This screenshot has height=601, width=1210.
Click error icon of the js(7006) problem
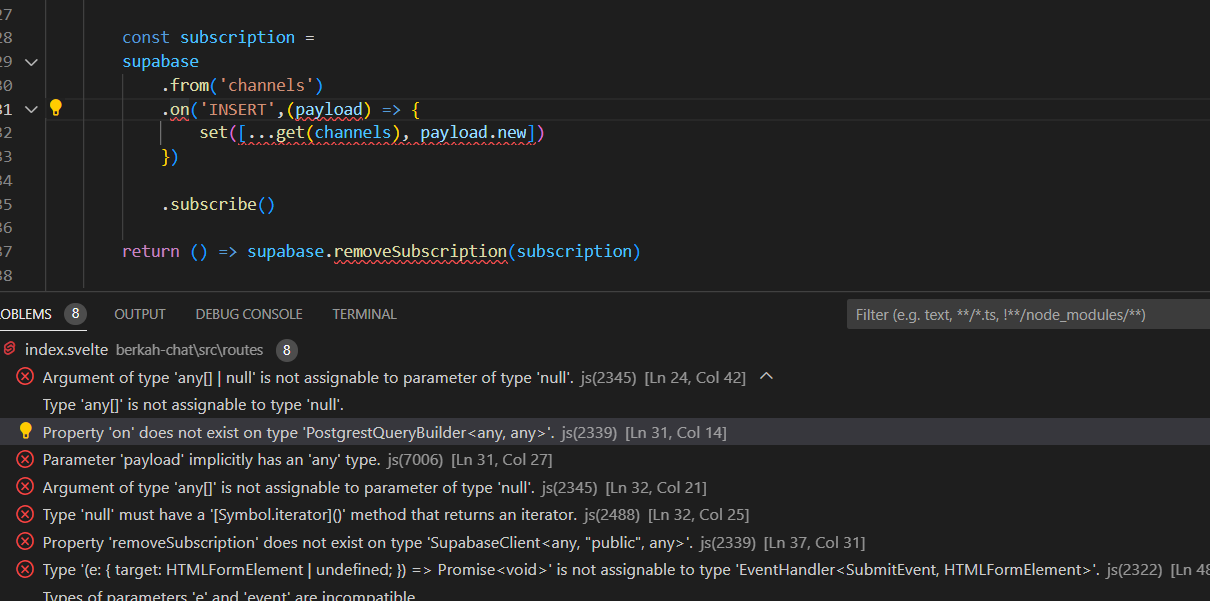tap(26, 460)
